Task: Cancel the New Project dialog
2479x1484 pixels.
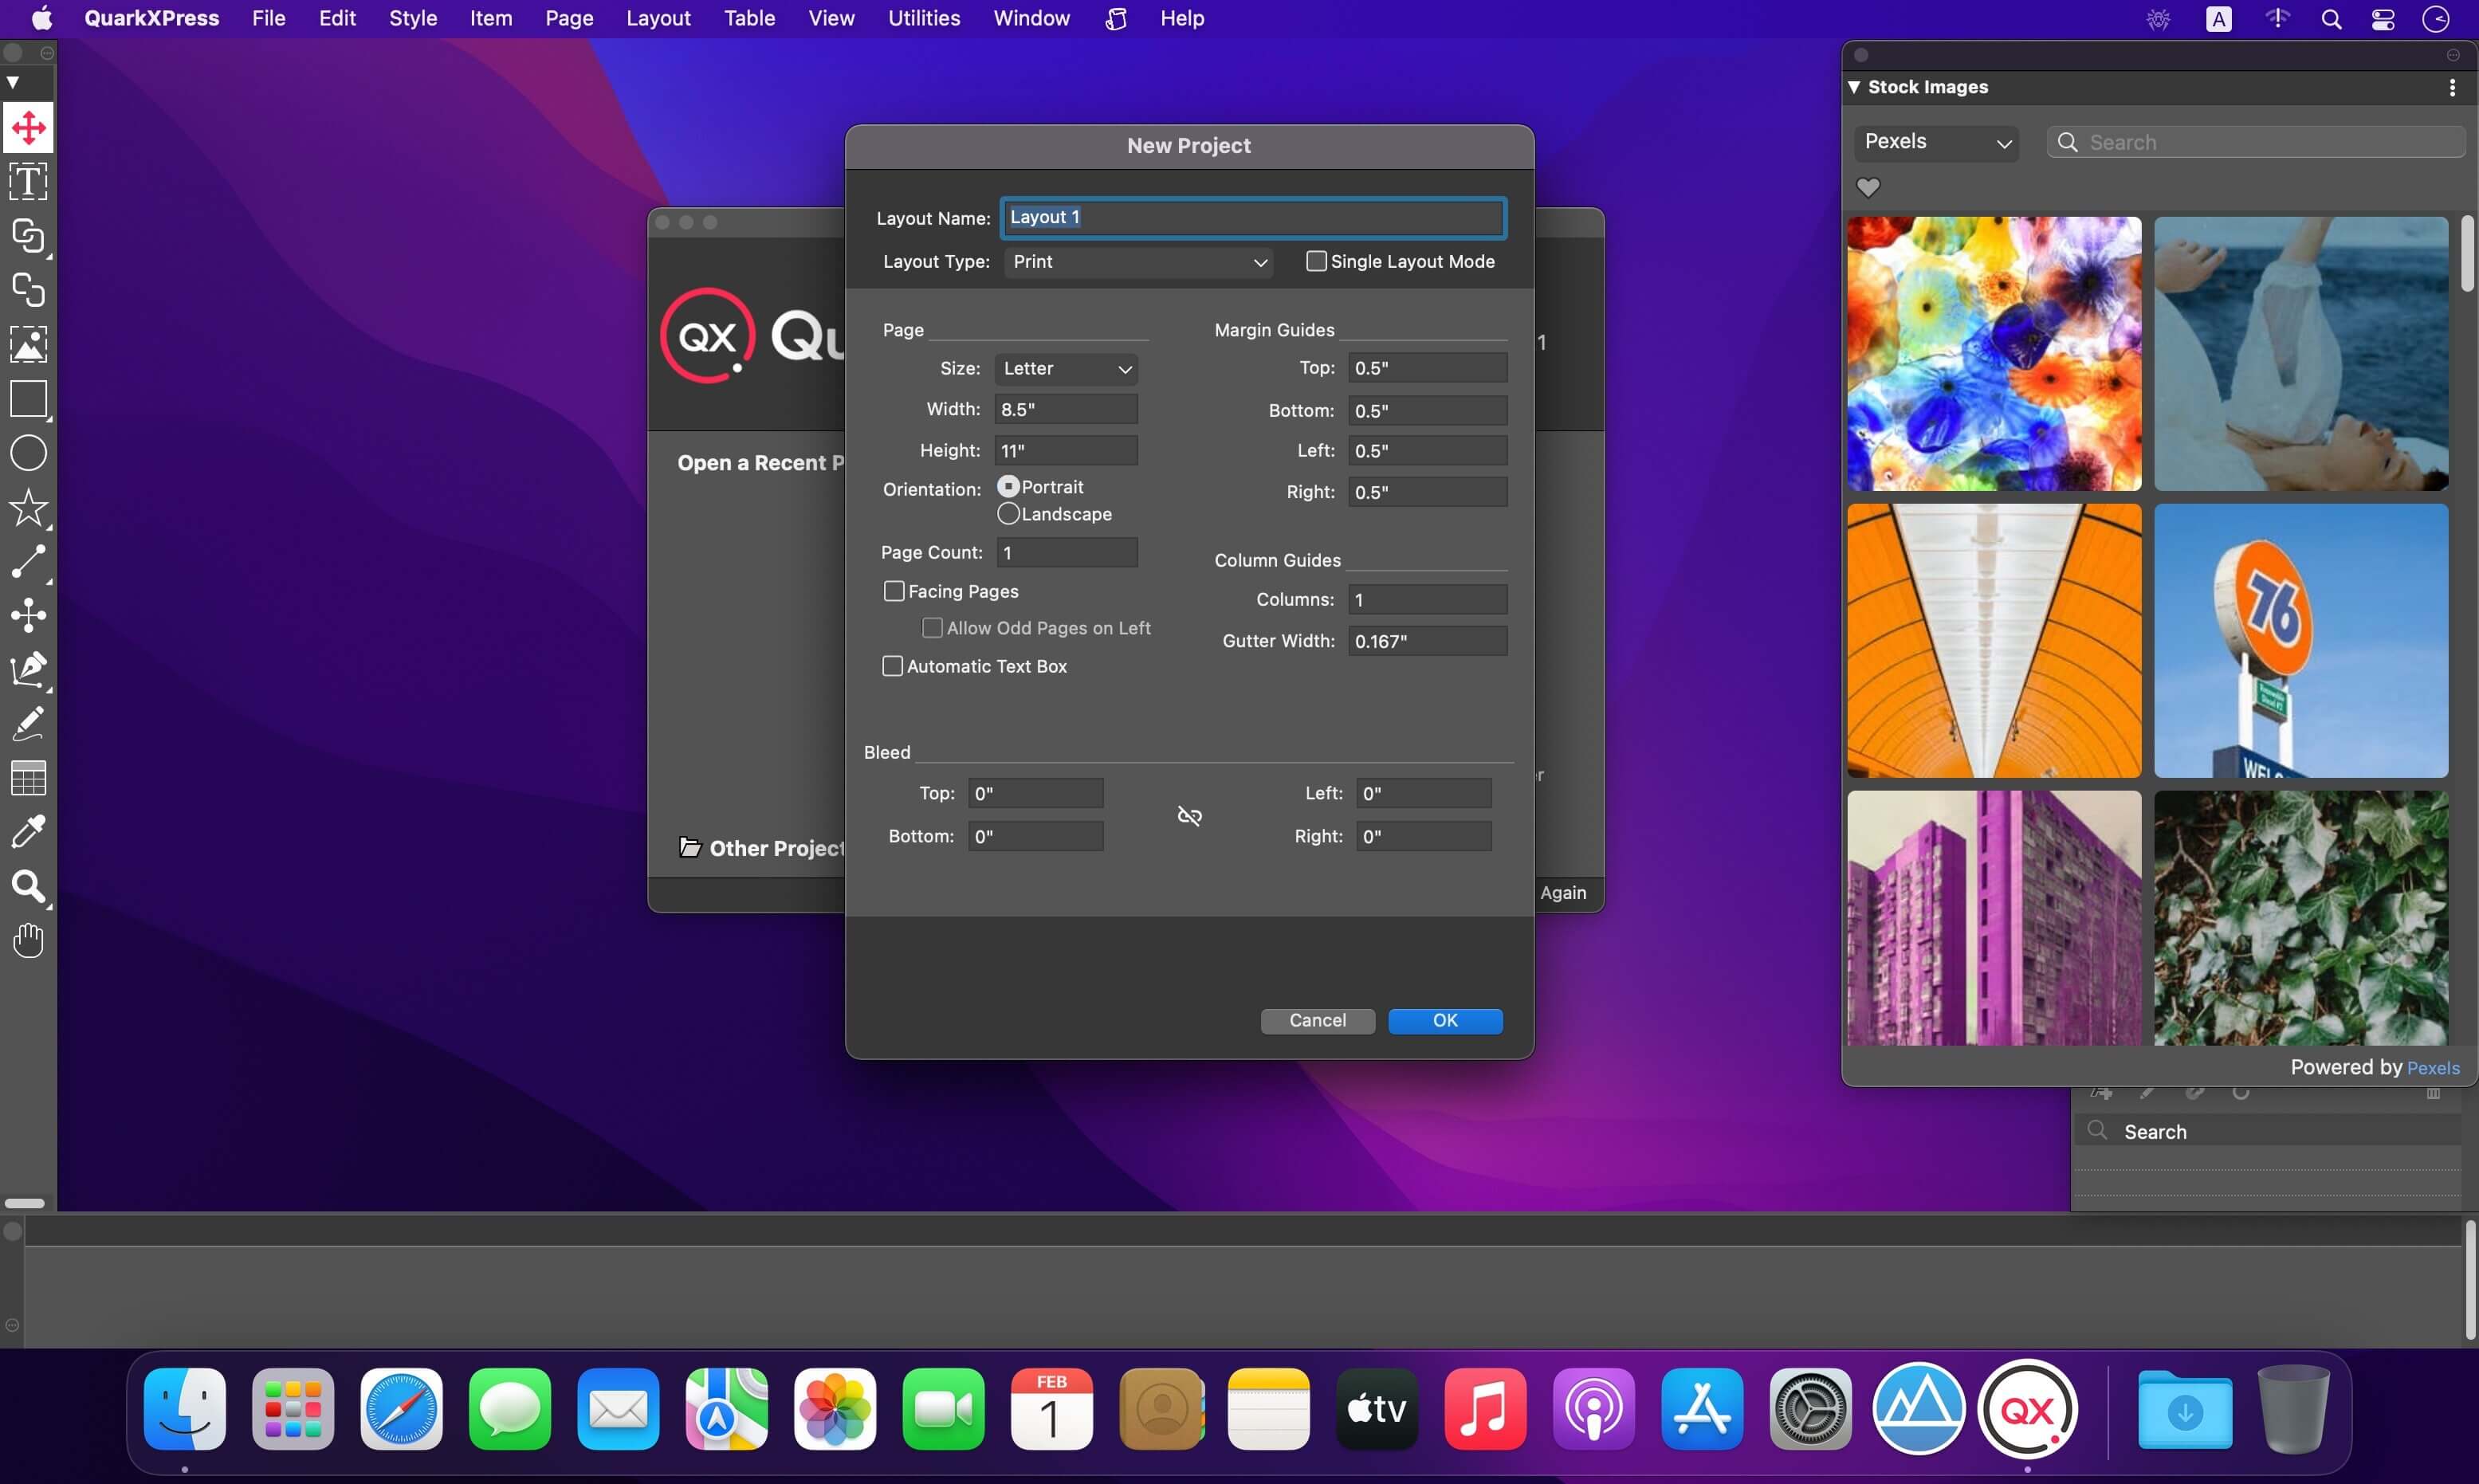Action: point(1317,1021)
